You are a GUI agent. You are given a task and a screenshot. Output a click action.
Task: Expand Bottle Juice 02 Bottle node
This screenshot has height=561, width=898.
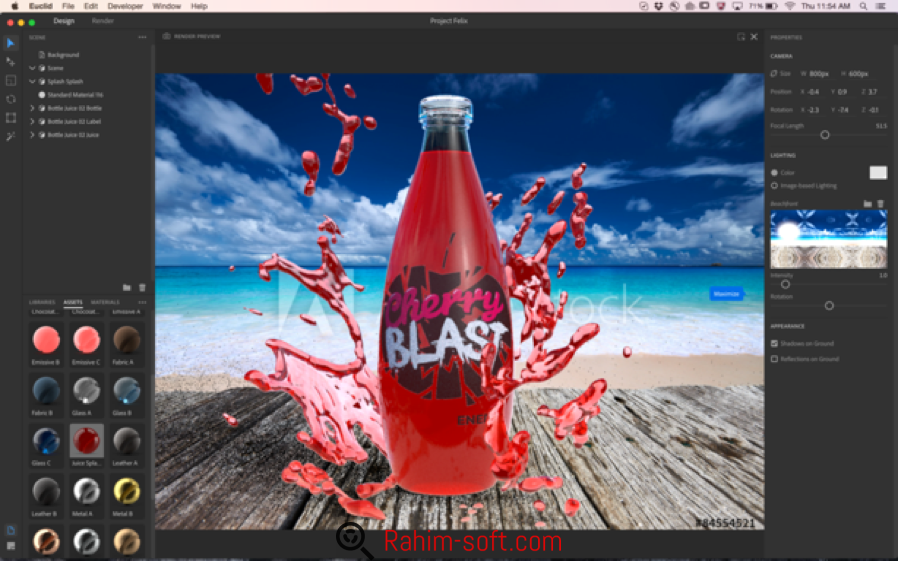pyautogui.click(x=32, y=108)
